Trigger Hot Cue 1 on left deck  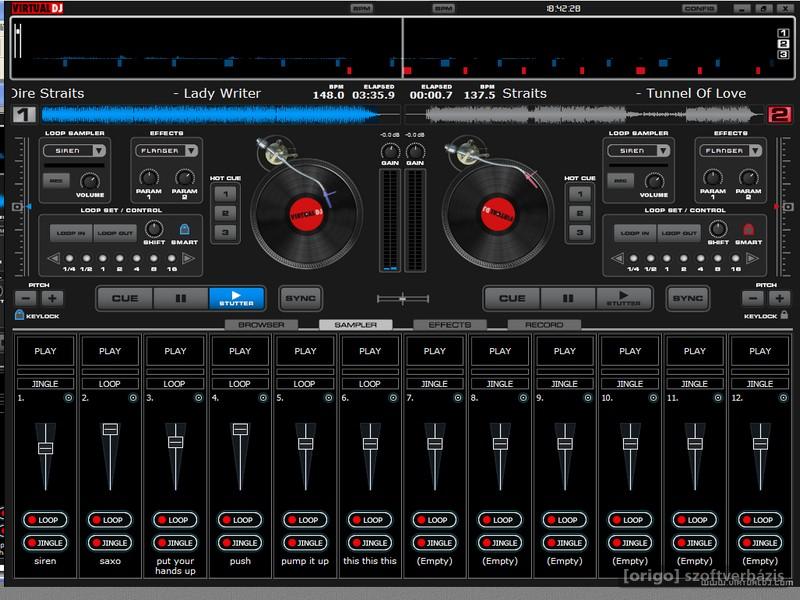[x=225, y=194]
